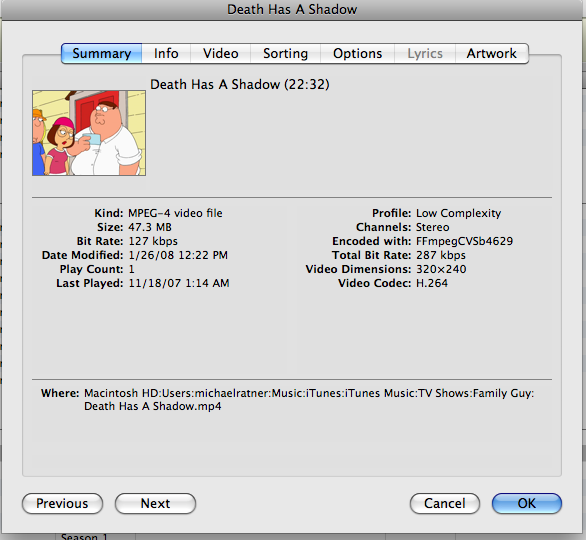Click the Video Dimensions value '320×240'

441,269
